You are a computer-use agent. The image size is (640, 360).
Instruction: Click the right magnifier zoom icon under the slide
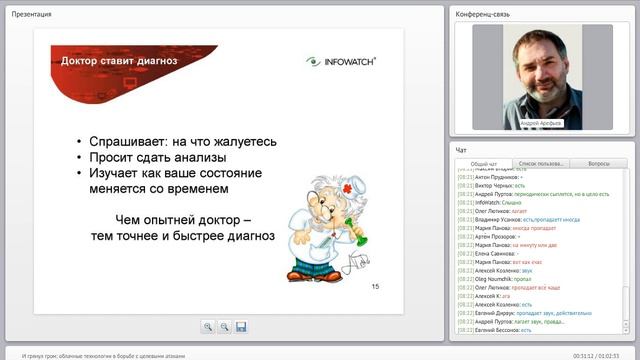click(224, 327)
